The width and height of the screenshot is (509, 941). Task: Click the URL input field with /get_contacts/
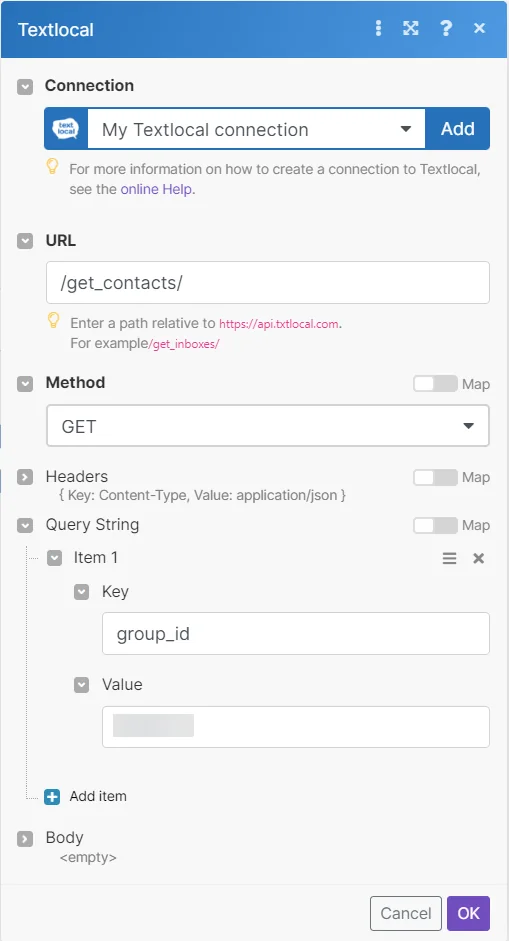pyautogui.click(x=268, y=283)
